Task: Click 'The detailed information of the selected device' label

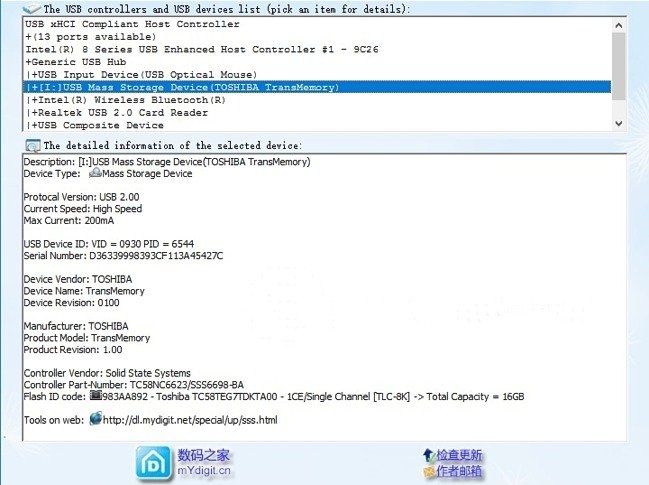Action: point(173,146)
